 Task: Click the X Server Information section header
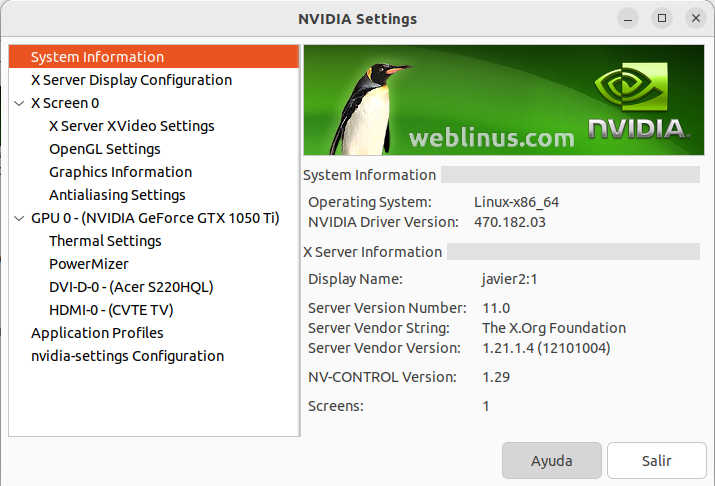coord(373,252)
